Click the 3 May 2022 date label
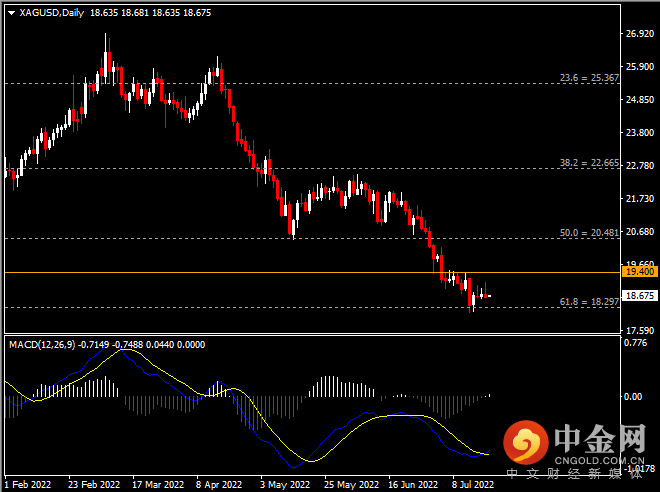The image size is (660, 492). pos(285,485)
